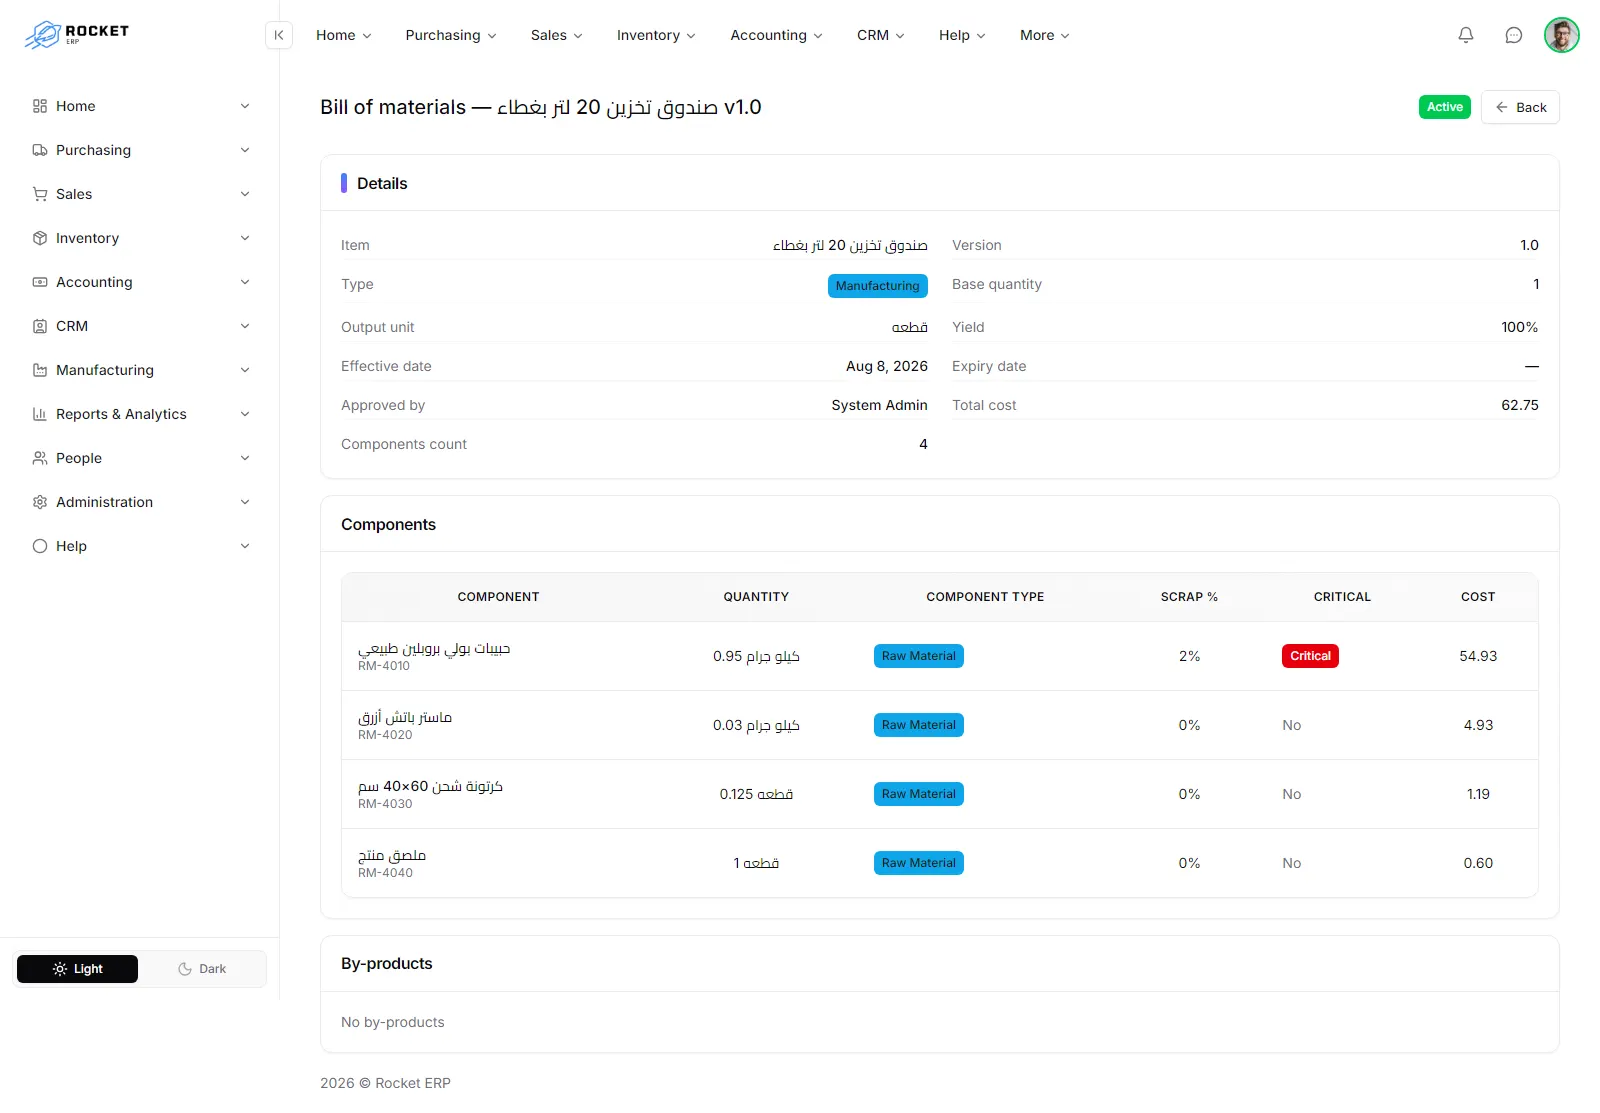This screenshot has height=1113, width=1600.
Task: Click the Back button
Action: [1520, 107]
